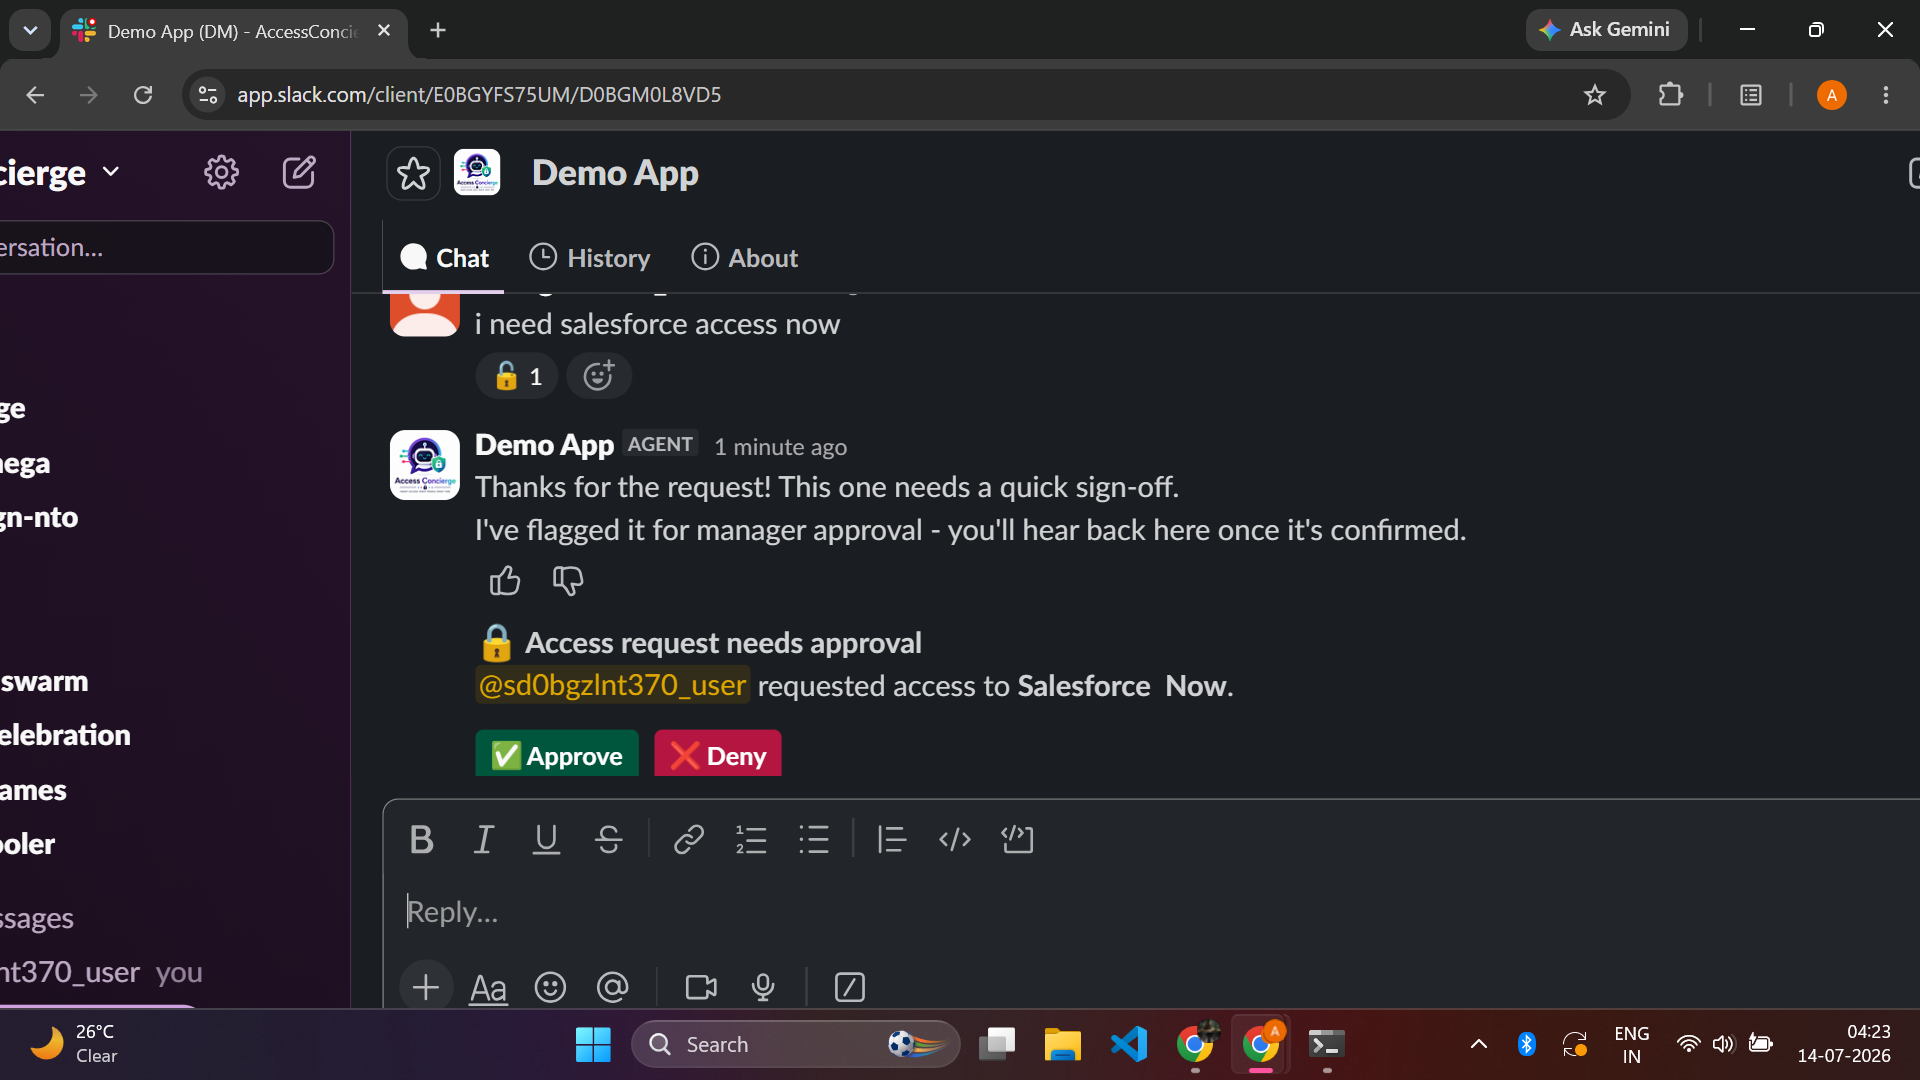Open a new browser tab
The image size is (1920, 1080).
pos(438,30)
